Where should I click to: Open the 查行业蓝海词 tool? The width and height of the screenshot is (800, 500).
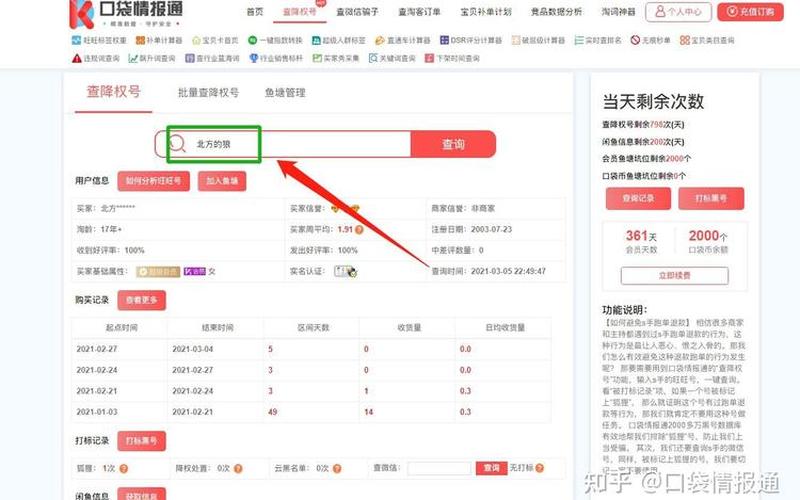(x=212, y=59)
